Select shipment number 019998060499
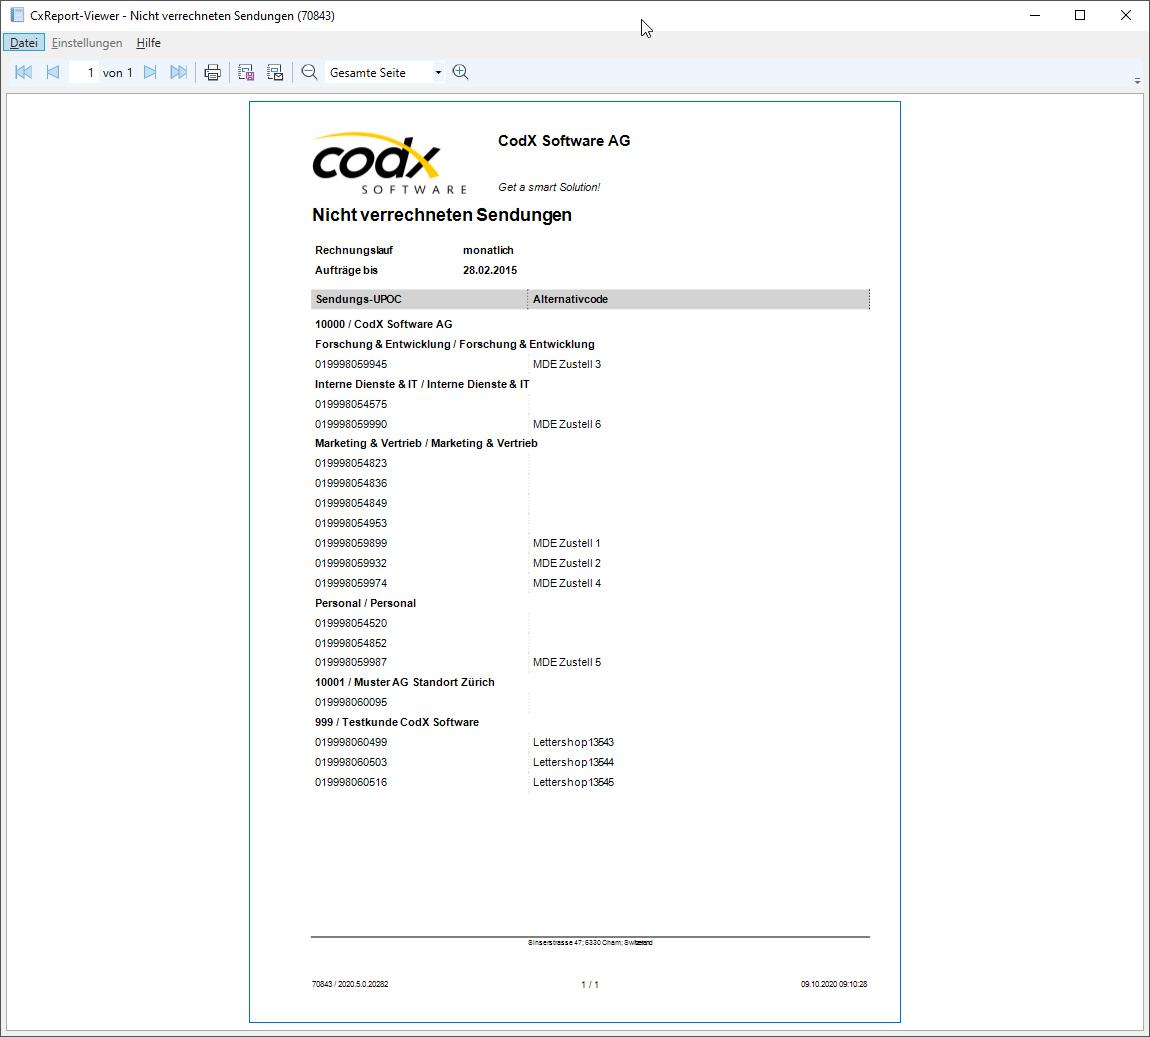This screenshot has height=1037, width=1150. [351, 742]
